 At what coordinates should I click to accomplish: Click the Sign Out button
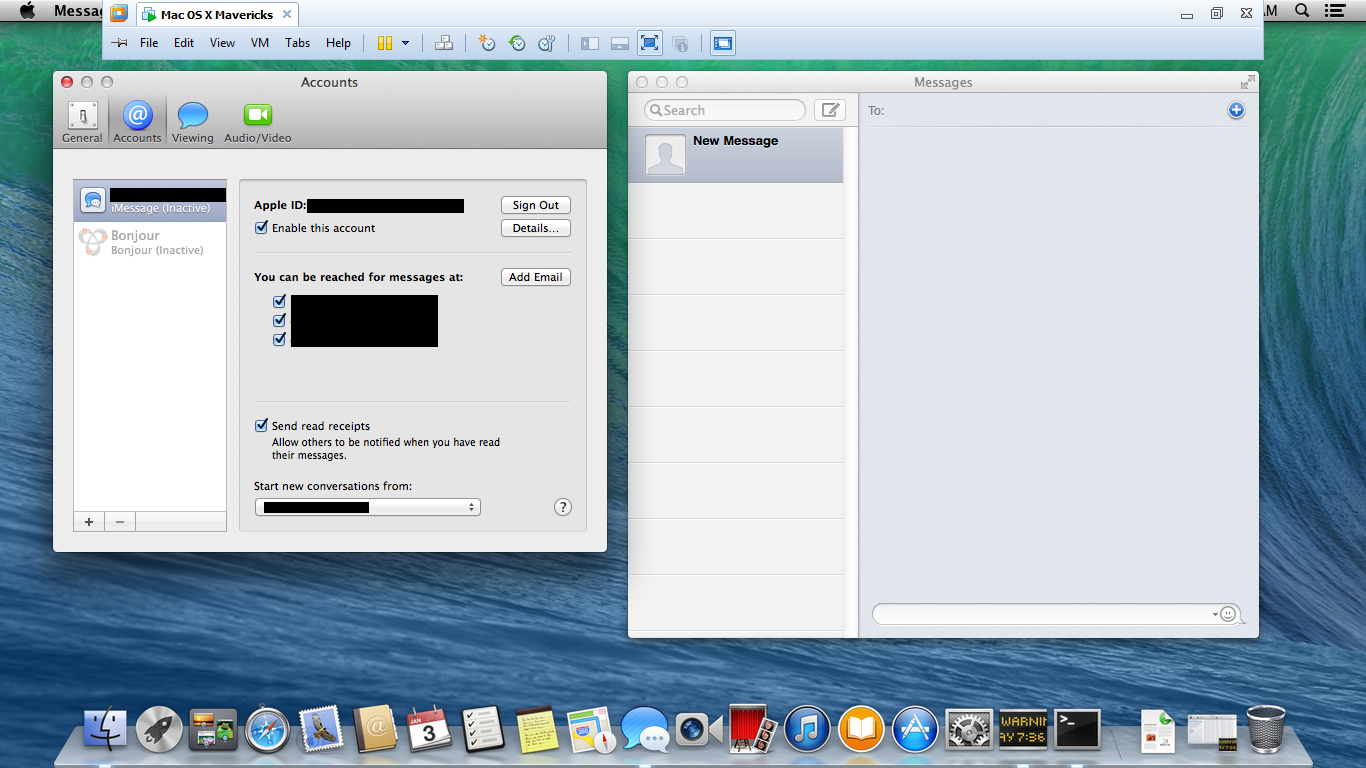coord(536,205)
